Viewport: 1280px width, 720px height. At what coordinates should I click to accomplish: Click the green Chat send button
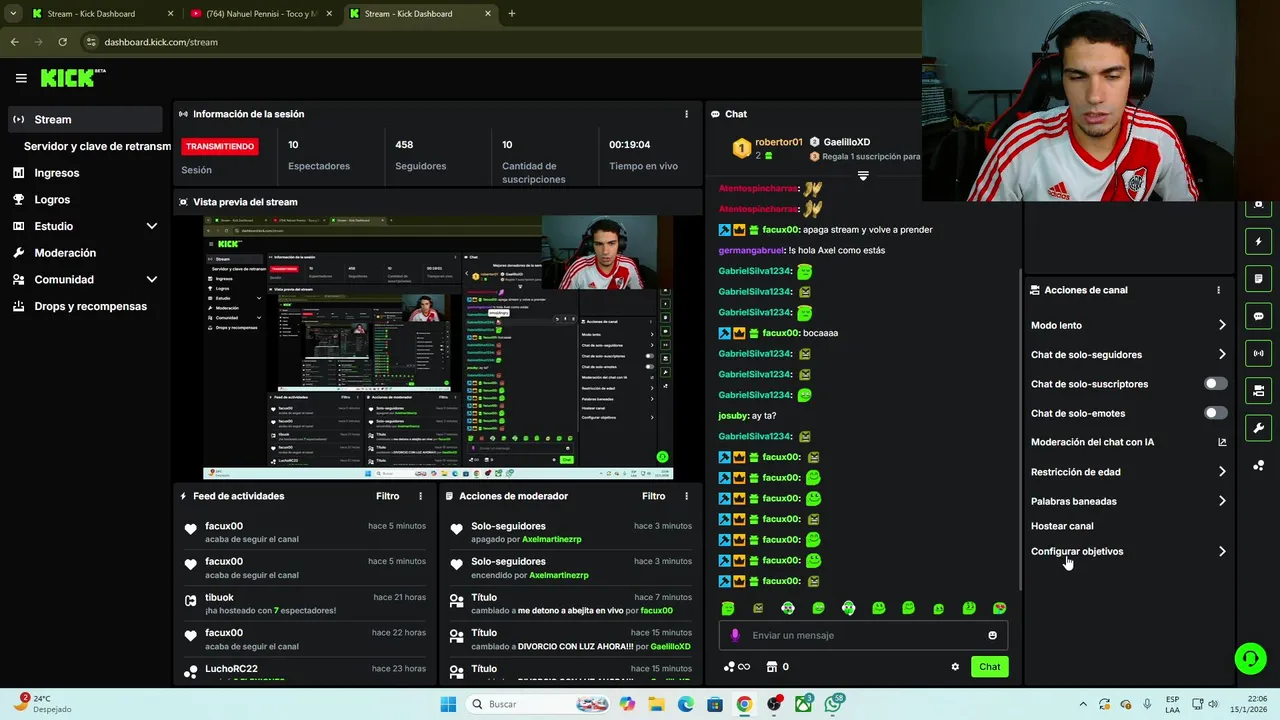pos(989,667)
